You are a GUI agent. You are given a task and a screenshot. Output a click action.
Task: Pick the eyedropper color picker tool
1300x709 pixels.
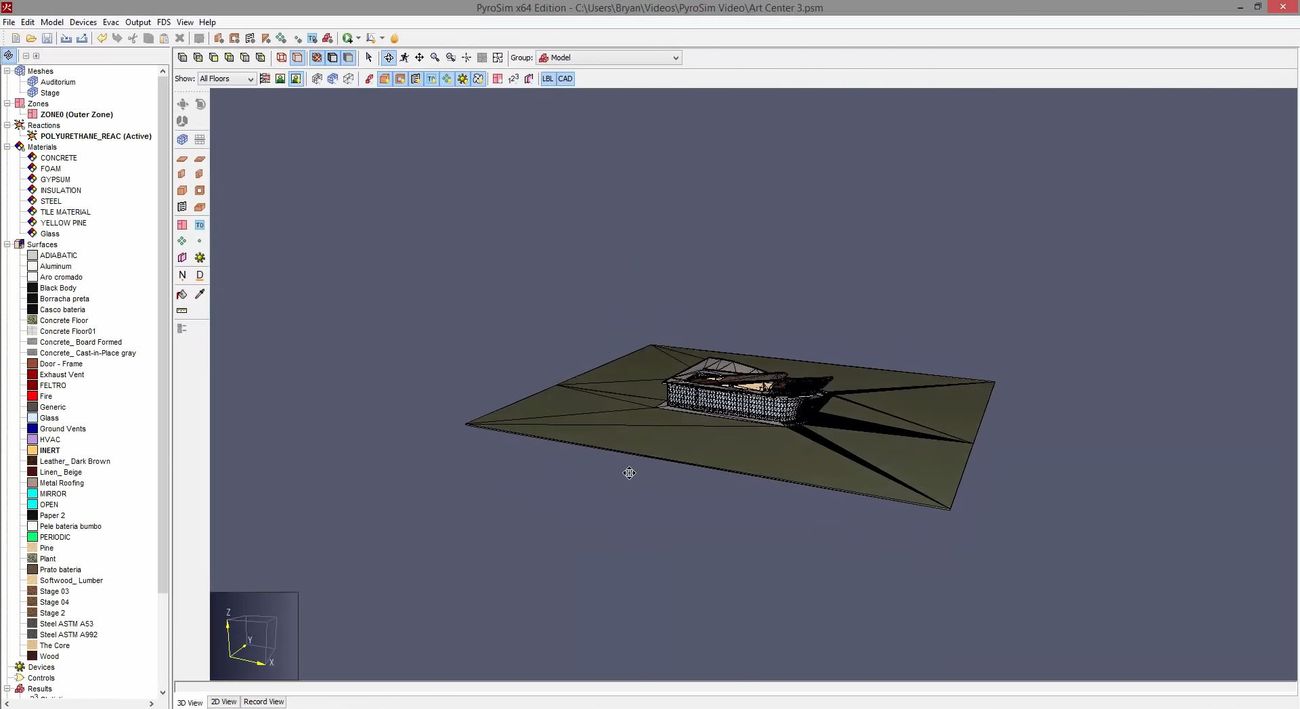pyautogui.click(x=200, y=294)
